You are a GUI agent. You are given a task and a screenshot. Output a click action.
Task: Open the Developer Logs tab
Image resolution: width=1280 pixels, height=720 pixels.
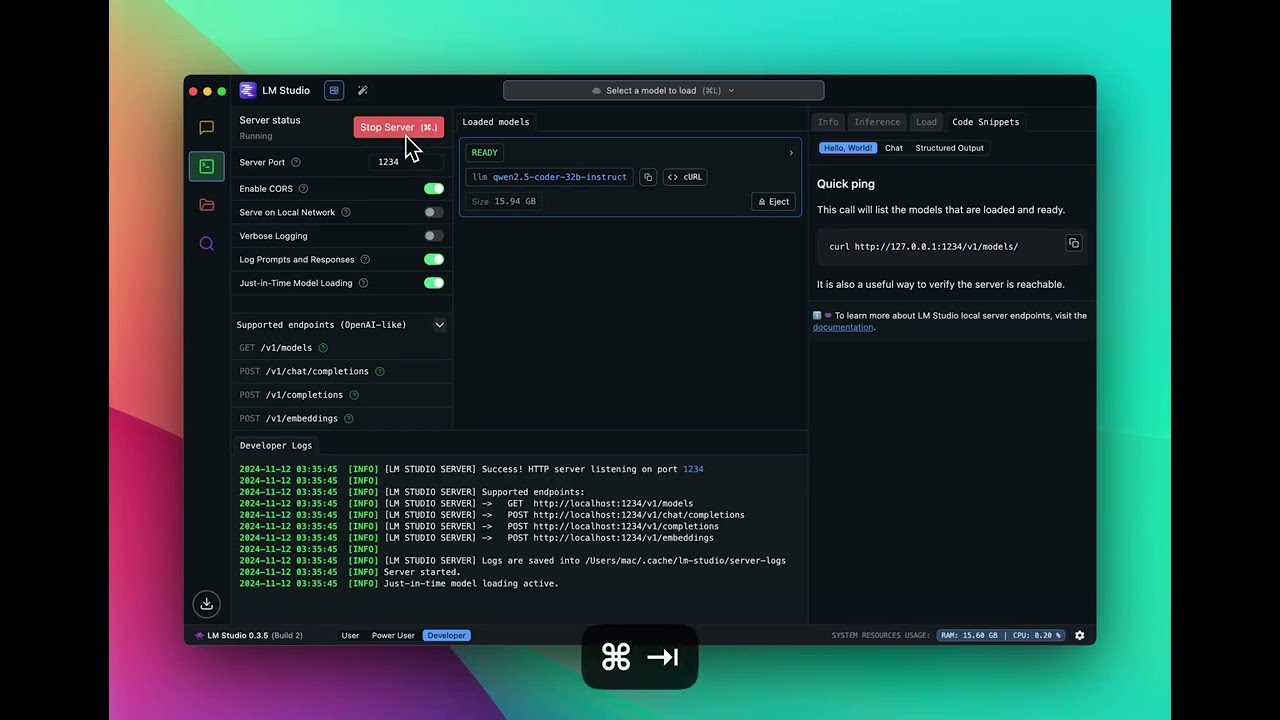pyautogui.click(x=276, y=445)
